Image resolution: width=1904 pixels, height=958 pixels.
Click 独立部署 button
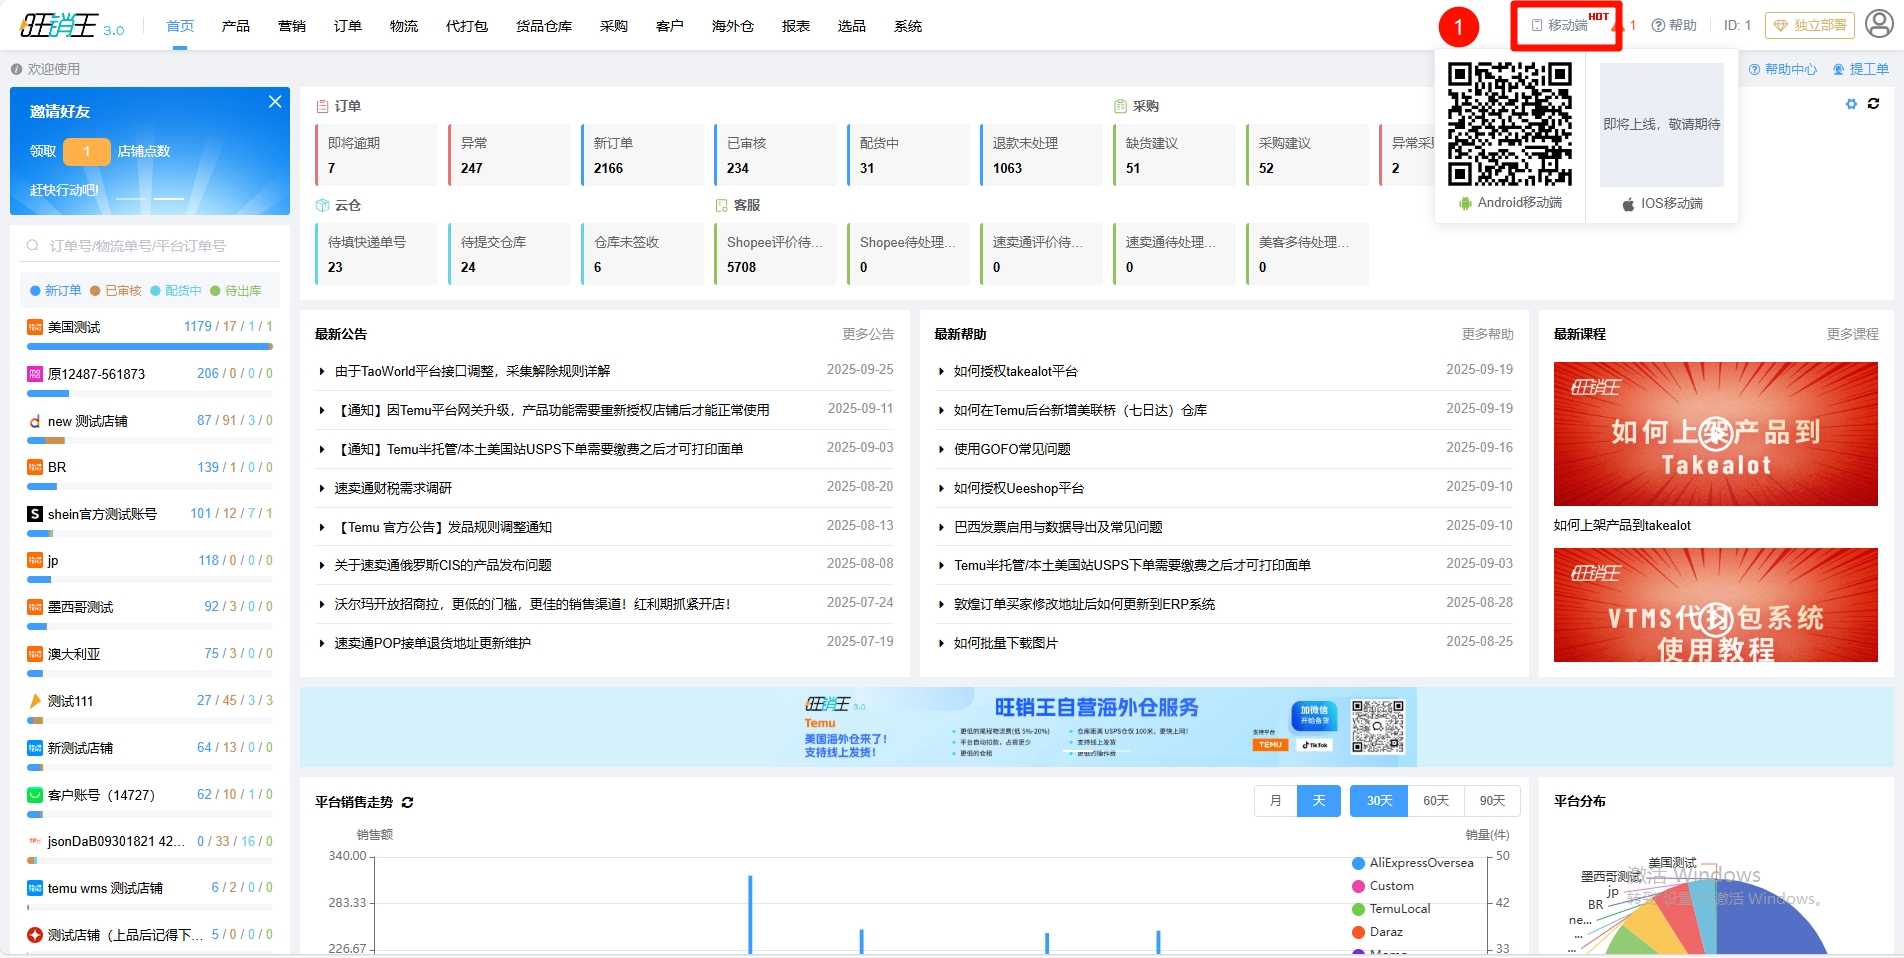point(1810,25)
